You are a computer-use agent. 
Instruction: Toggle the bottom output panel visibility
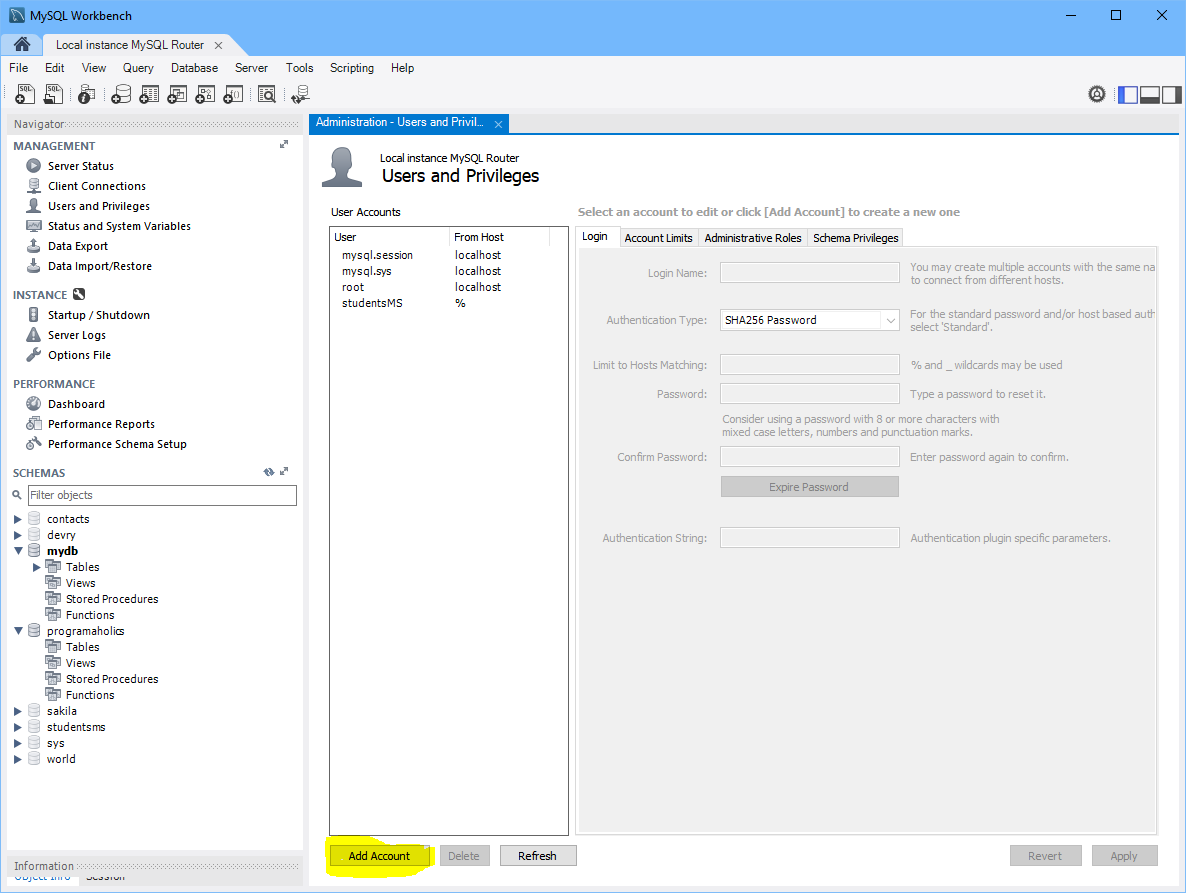tap(1149, 94)
